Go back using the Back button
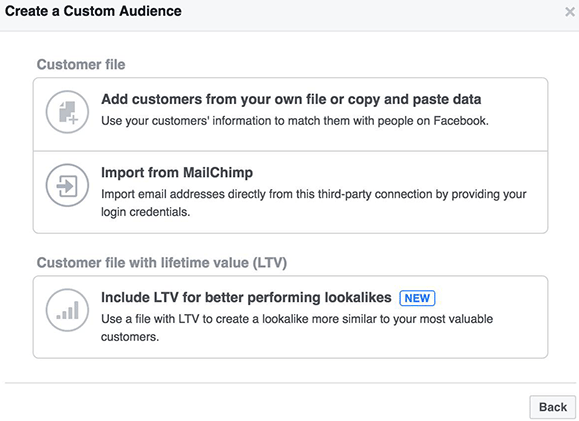This screenshot has height=421, width=579. click(x=552, y=407)
